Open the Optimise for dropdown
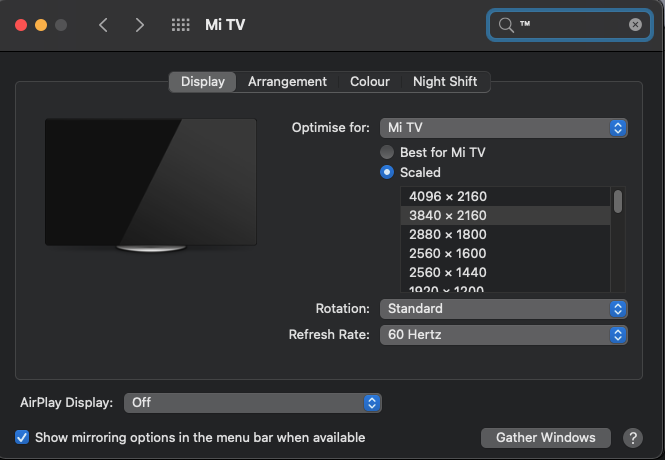The width and height of the screenshot is (665, 460). point(503,128)
